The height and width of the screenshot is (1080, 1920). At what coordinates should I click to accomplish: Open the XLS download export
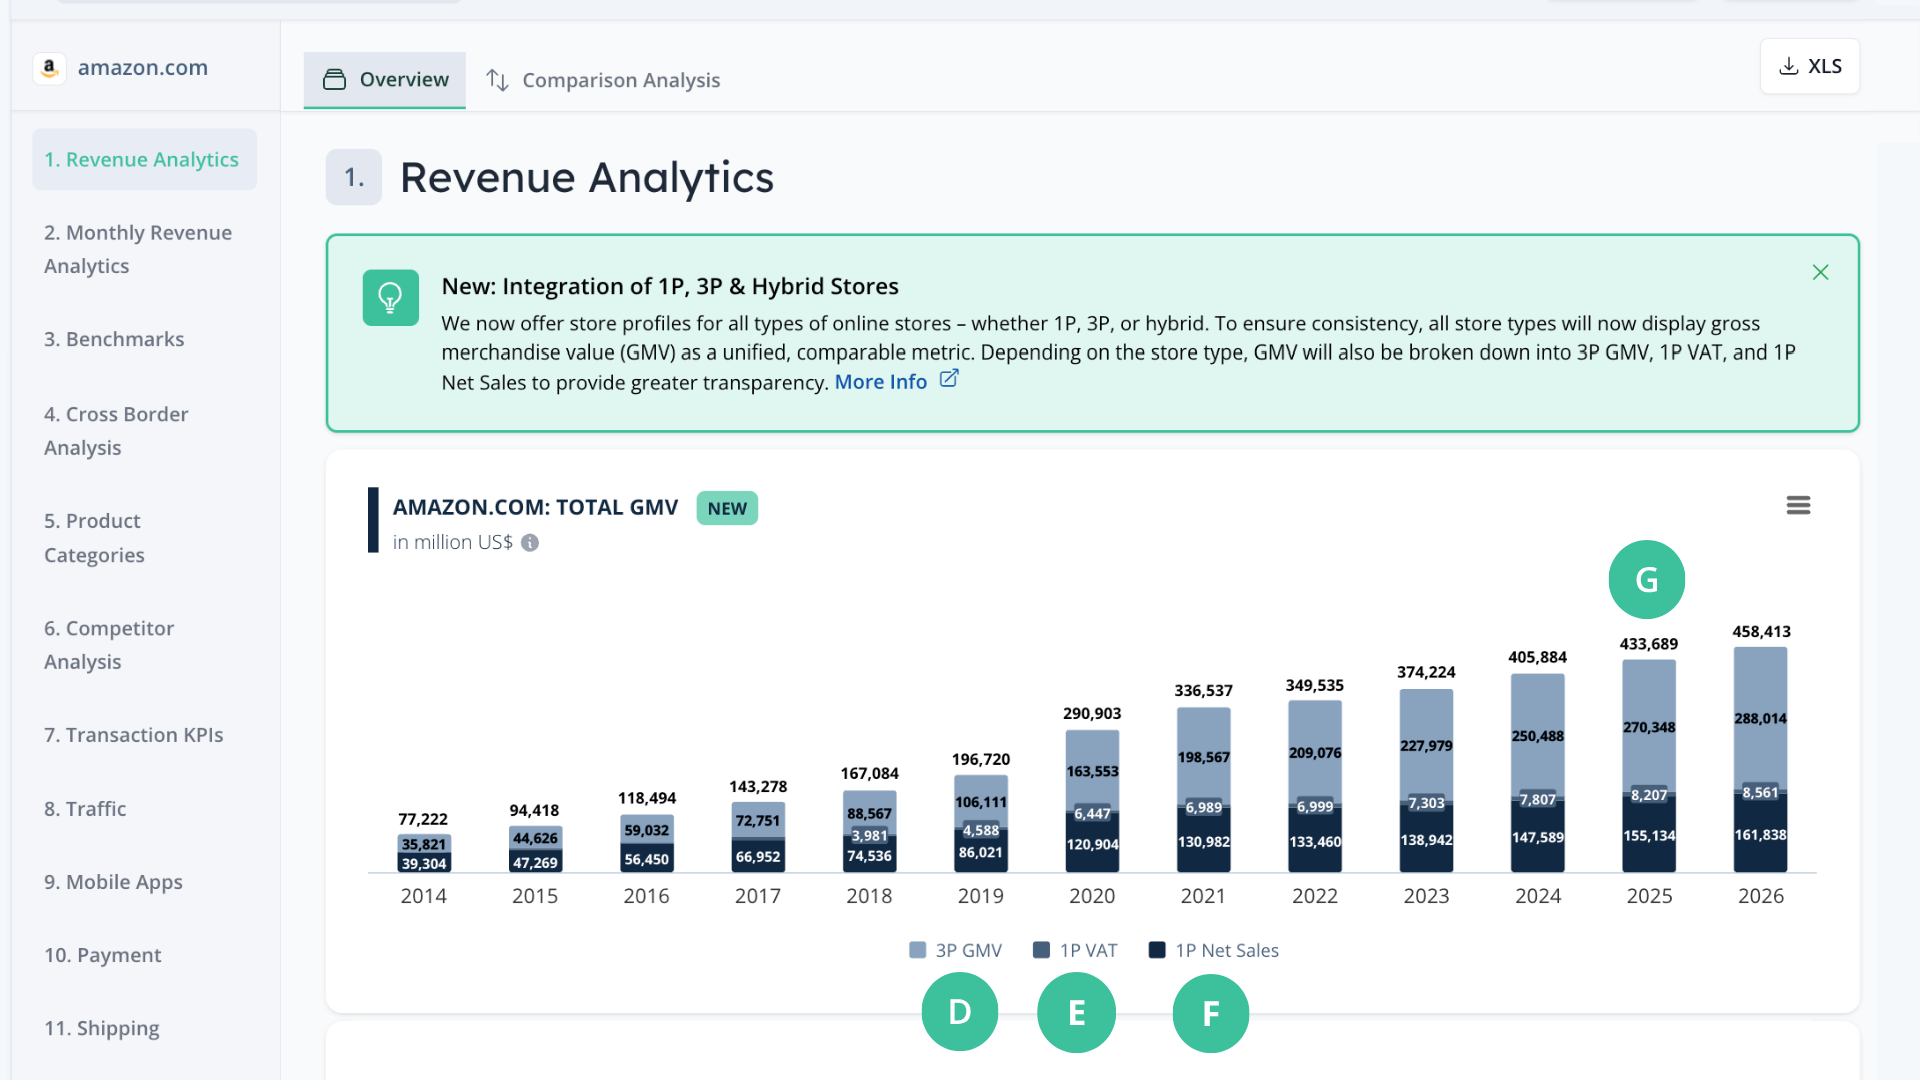(1809, 66)
